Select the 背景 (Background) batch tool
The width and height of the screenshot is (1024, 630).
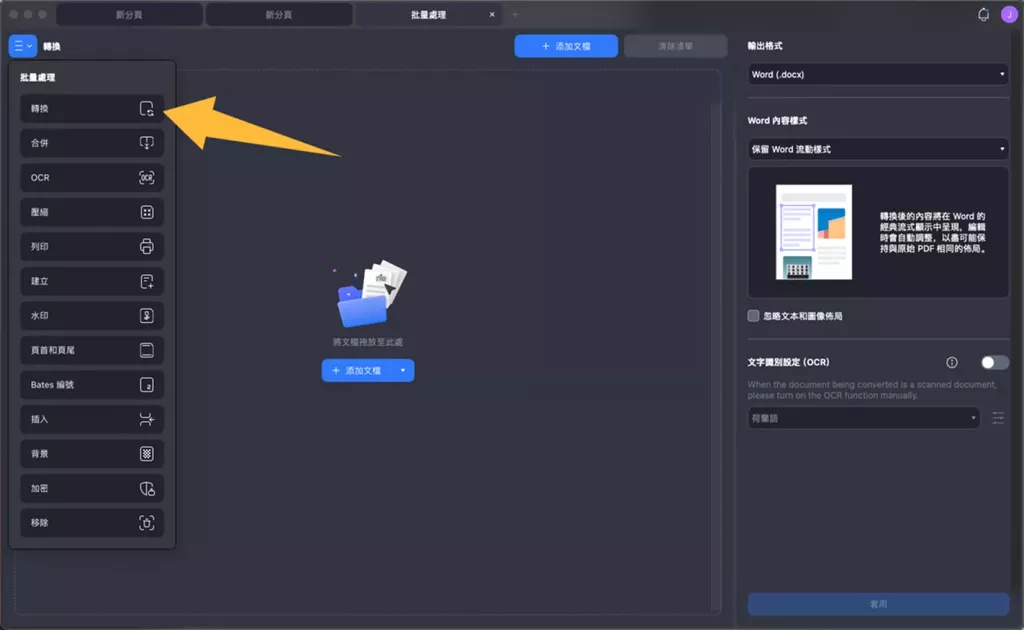[90, 453]
